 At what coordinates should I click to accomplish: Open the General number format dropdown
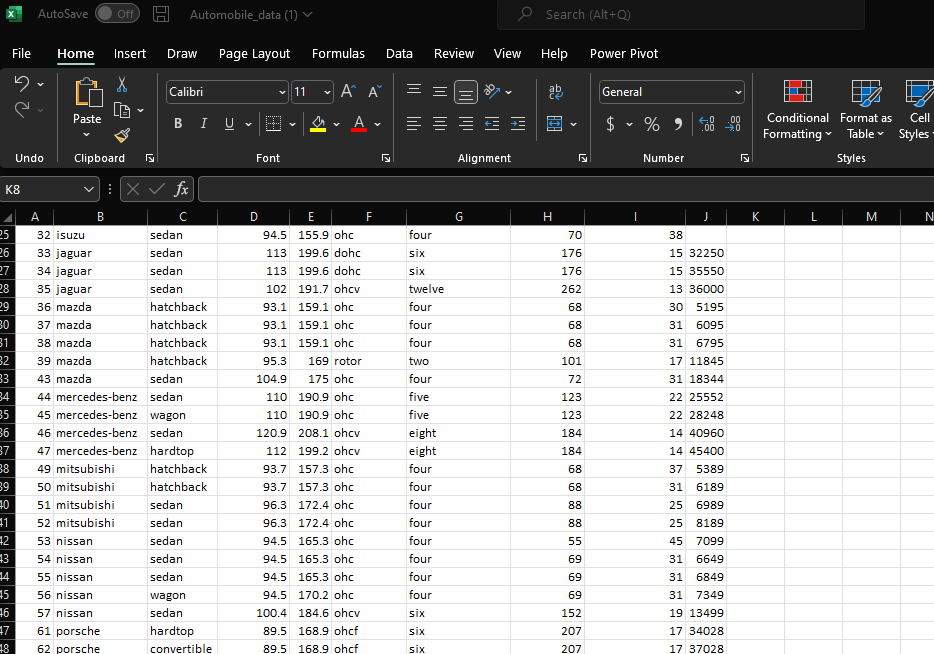point(671,91)
